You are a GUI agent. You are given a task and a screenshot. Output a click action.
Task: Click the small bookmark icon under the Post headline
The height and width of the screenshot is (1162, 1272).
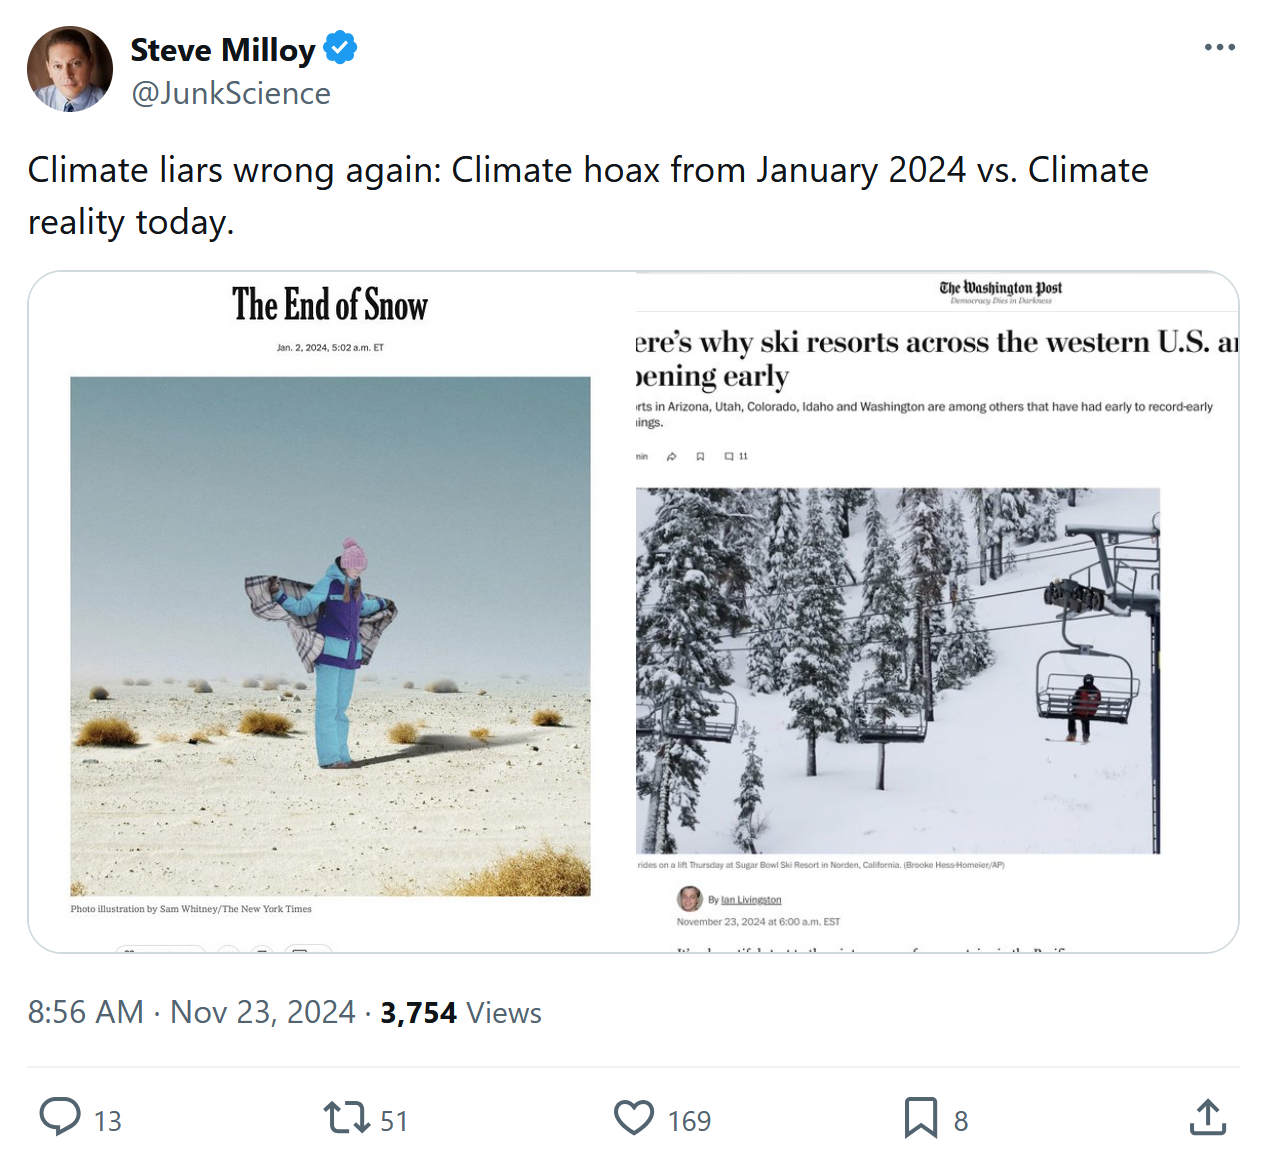pyautogui.click(x=700, y=457)
